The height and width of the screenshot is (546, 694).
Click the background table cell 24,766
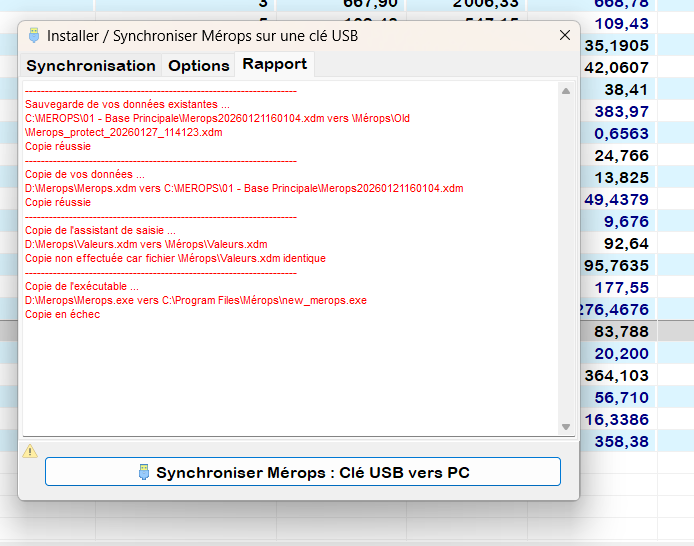point(621,156)
